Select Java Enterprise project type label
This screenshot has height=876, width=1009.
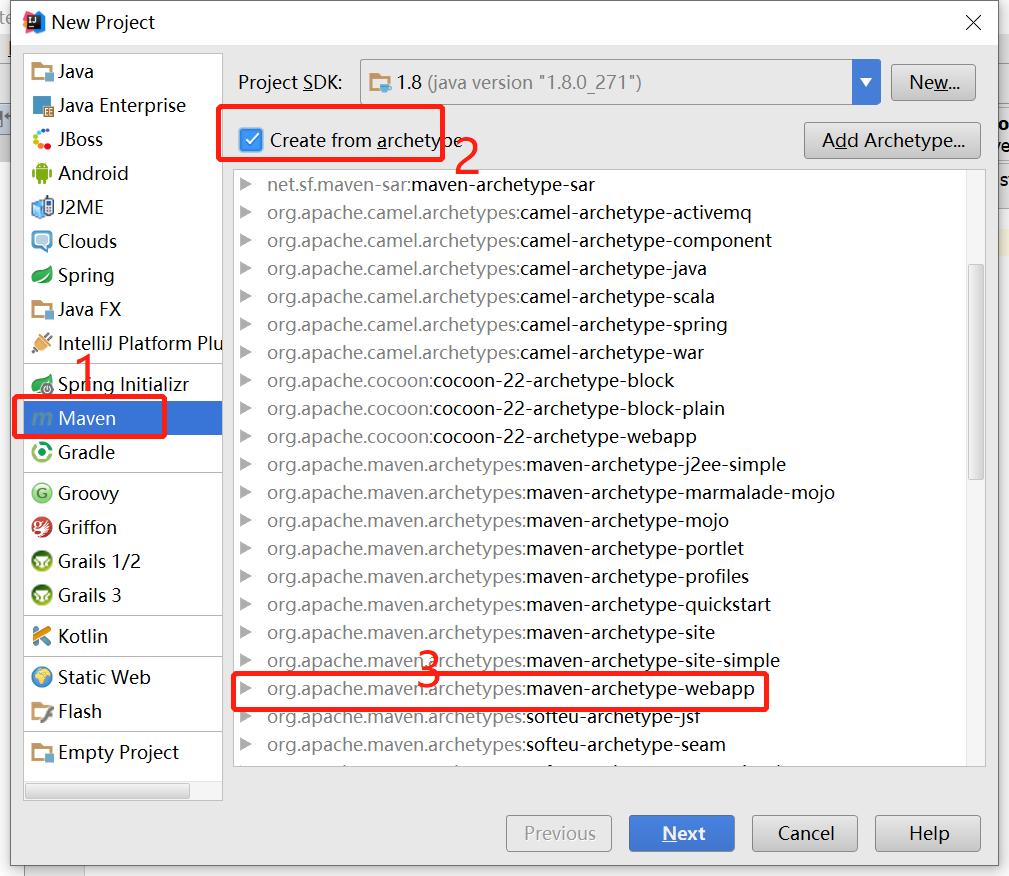(x=122, y=106)
